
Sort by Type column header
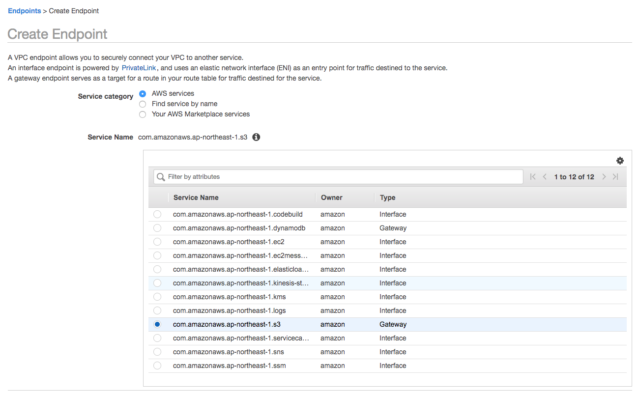pyautogui.click(x=387, y=198)
